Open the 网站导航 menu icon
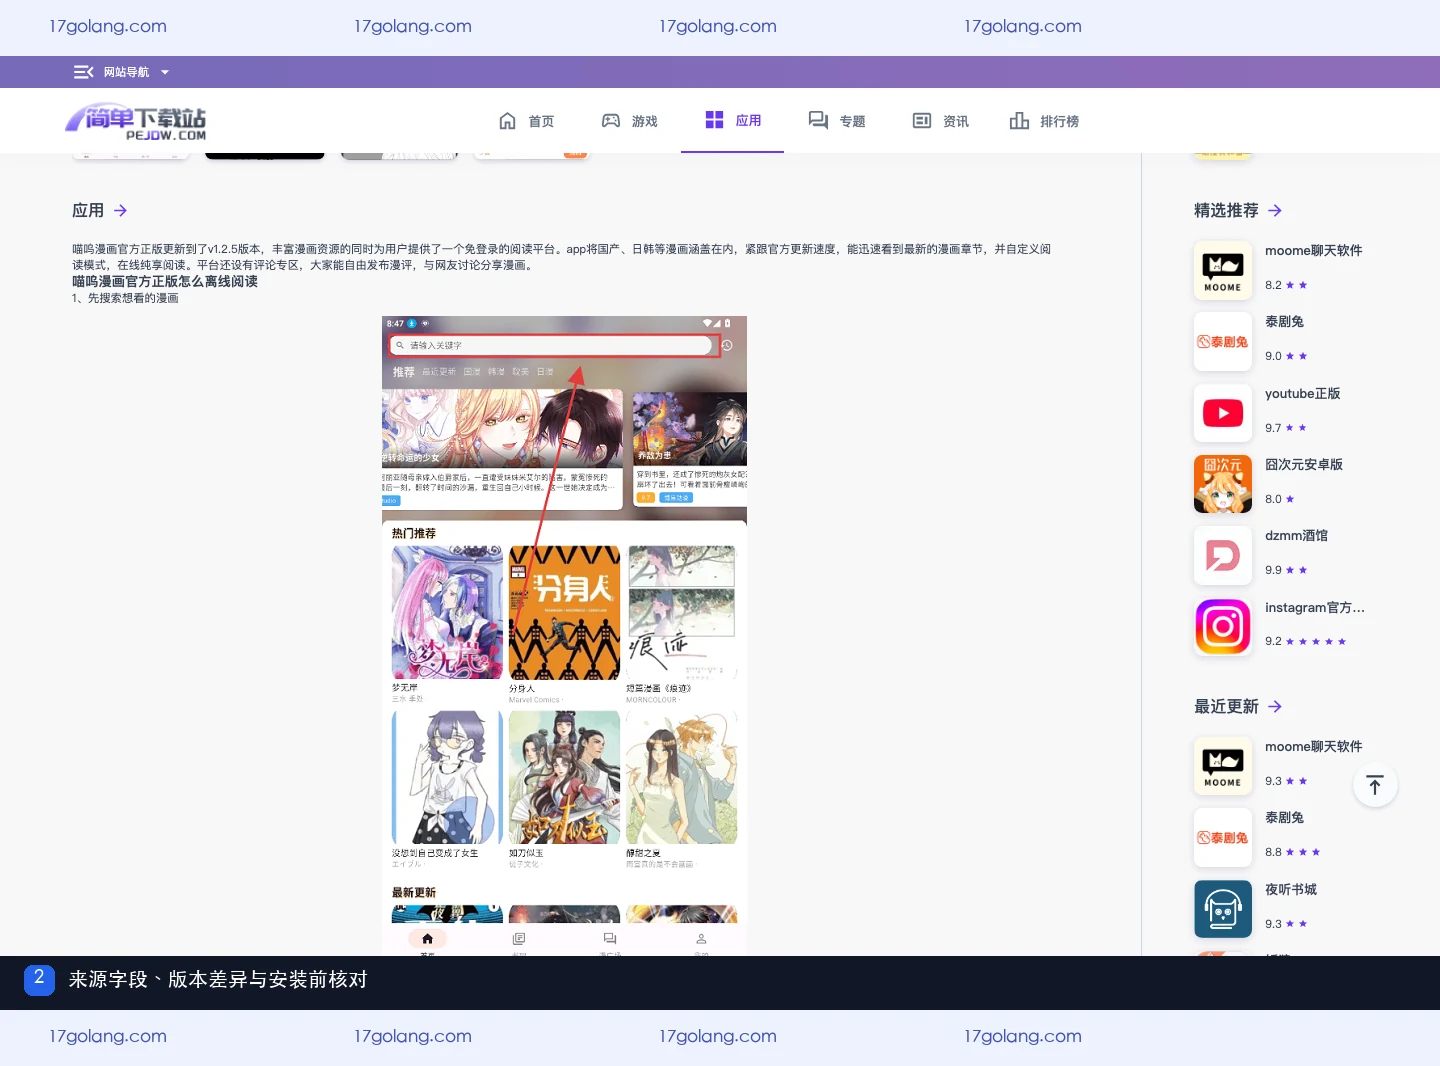Image resolution: width=1440 pixels, height=1066 pixels. point(83,72)
